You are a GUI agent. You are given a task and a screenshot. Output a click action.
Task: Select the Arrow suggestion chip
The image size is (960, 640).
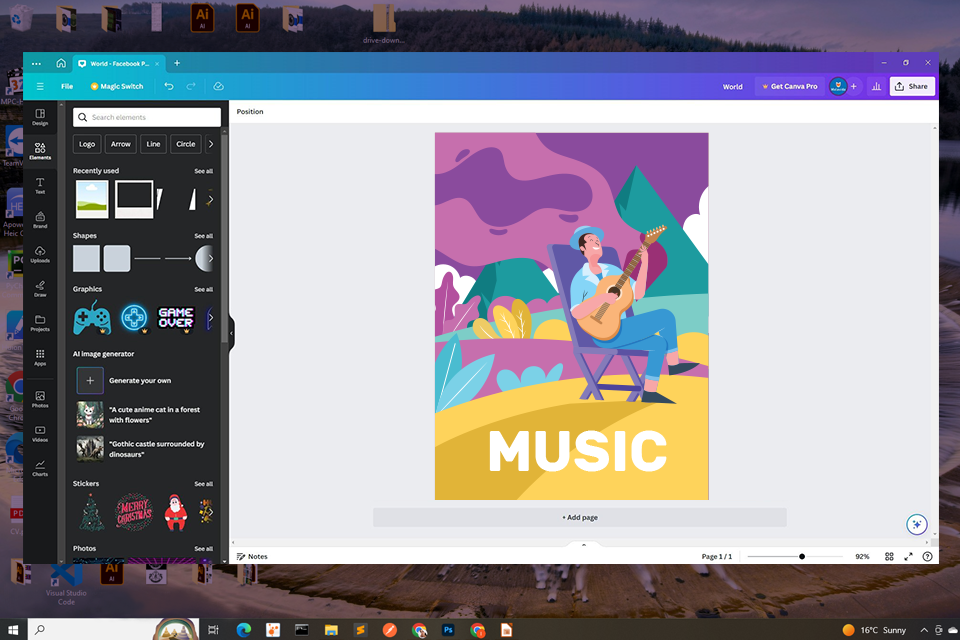(x=121, y=144)
